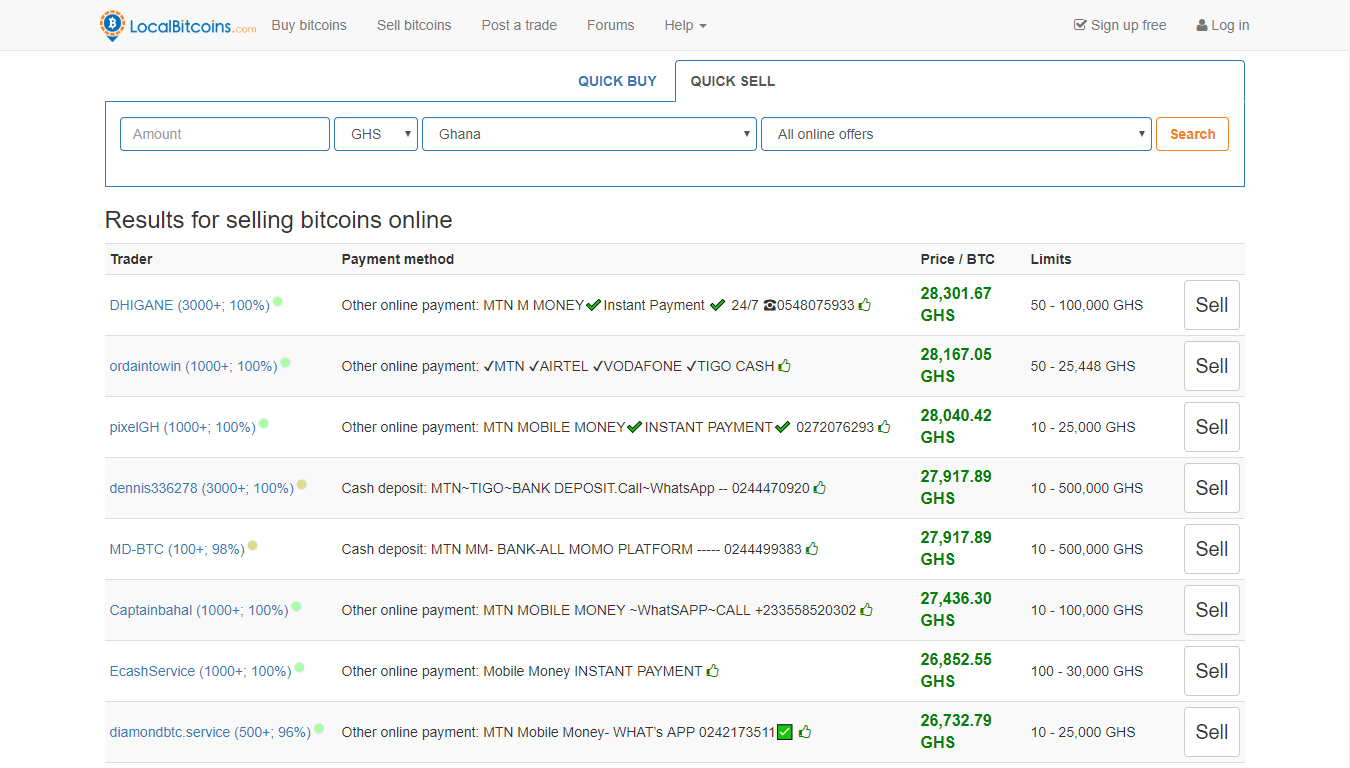Open trader profile pixelGH
Image resolution: width=1350 pixels, height=768 pixels.
pos(183,427)
